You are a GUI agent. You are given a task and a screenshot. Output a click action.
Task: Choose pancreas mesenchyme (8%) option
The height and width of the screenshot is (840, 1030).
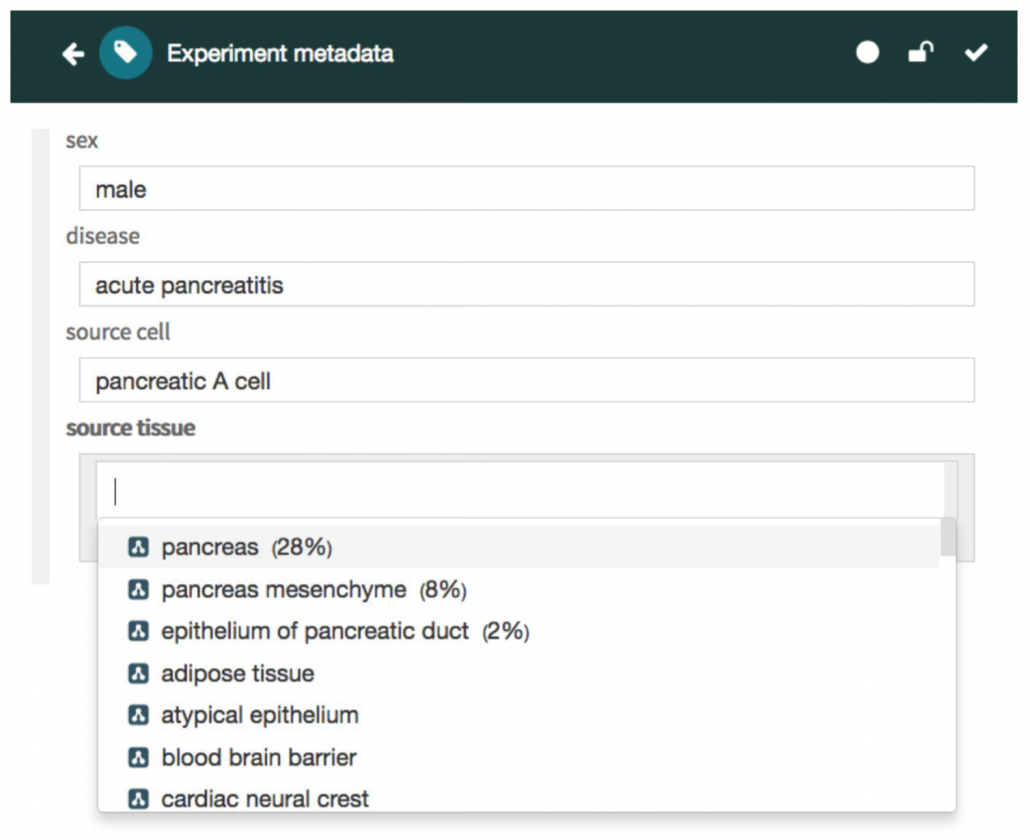pyautogui.click(x=519, y=589)
